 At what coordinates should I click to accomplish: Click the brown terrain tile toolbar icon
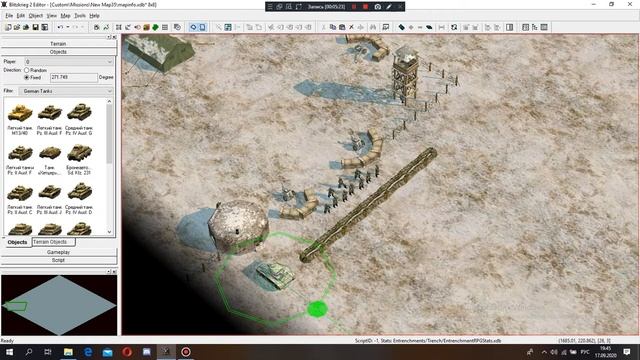pyautogui.click(x=147, y=27)
